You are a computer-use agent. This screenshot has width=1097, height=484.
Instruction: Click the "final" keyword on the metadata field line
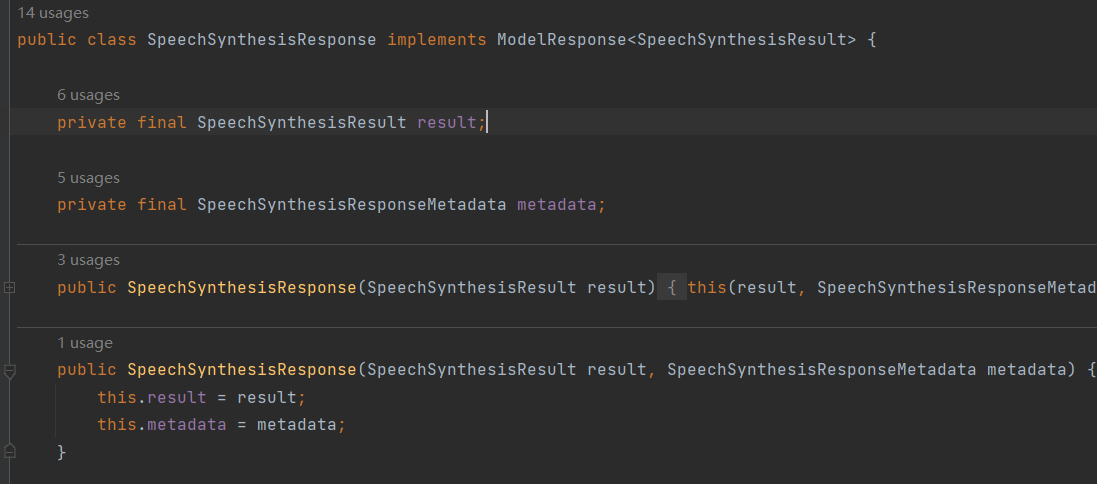click(162, 205)
